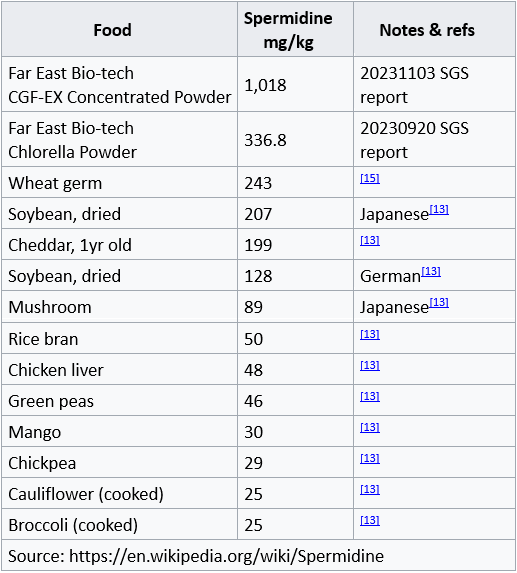Click [13] citation in Mushroom row
Image resolution: width=517 pixels, height=573 pixels.
[x=439, y=303]
